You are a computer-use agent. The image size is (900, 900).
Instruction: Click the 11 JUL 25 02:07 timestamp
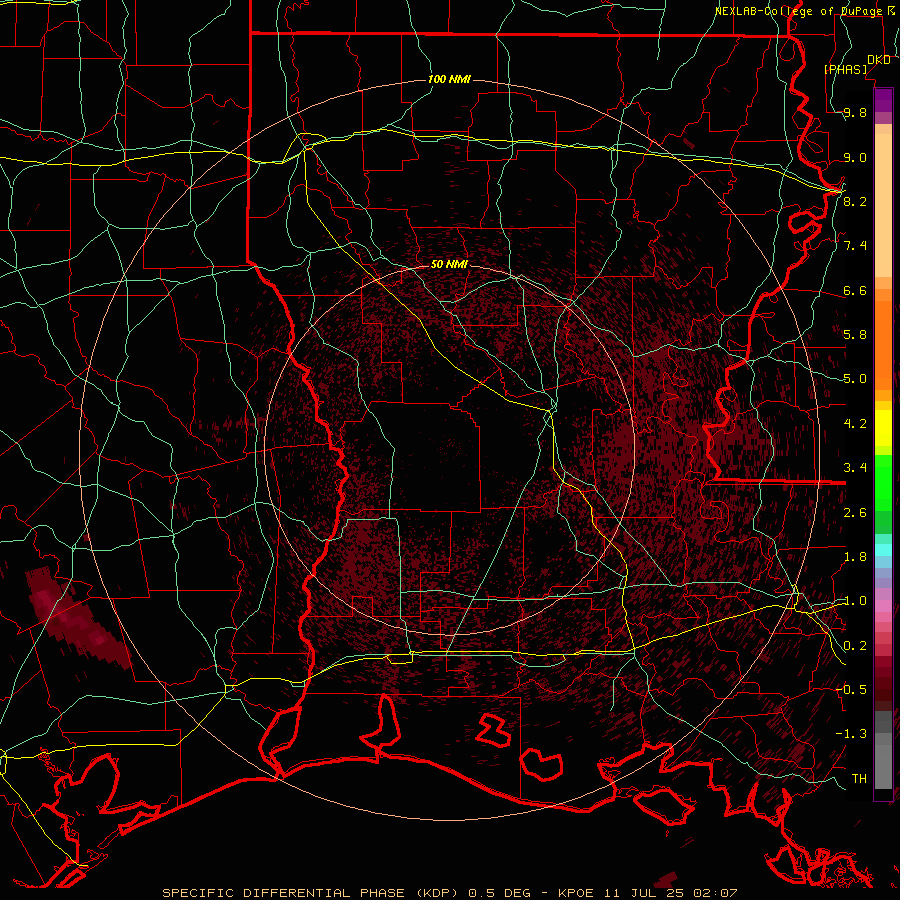(670, 893)
